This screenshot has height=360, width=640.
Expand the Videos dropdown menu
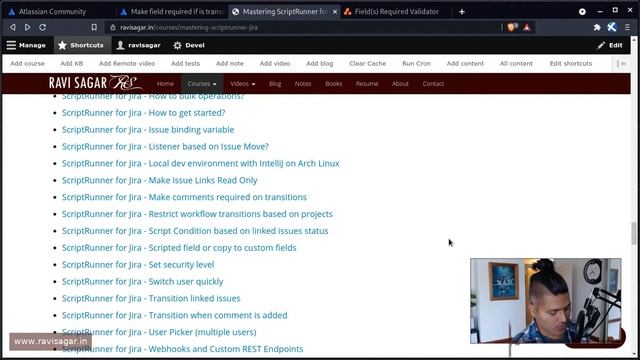click(x=242, y=84)
